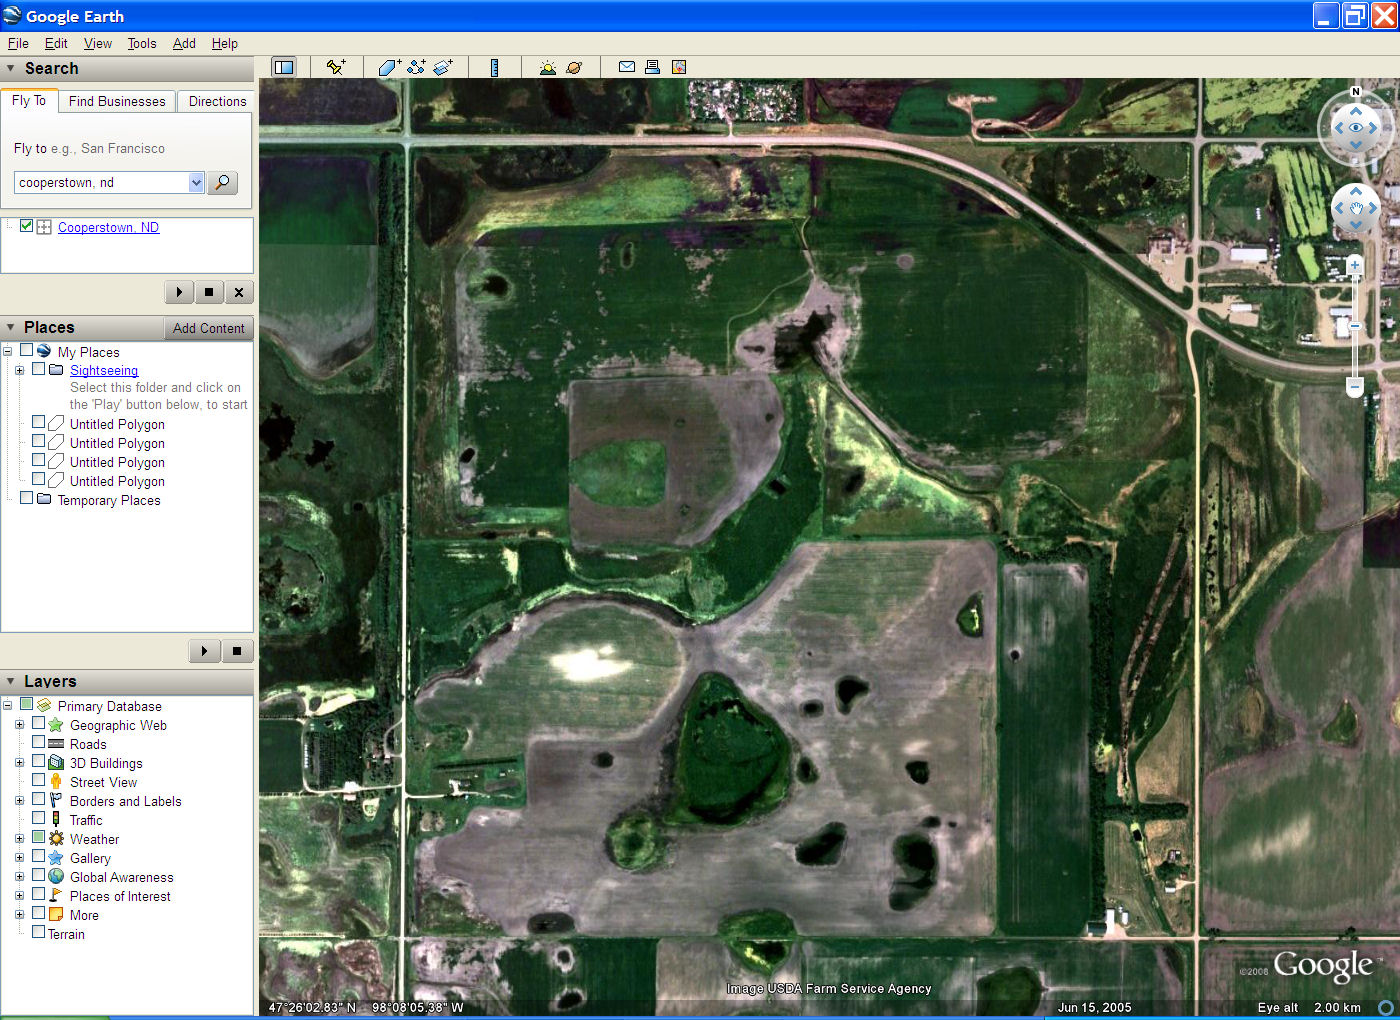Uncheck the Cooperstown, ND result checkbox
Image resolution: width=1400 pixels, height=1020 pixels.
[27, 226]
